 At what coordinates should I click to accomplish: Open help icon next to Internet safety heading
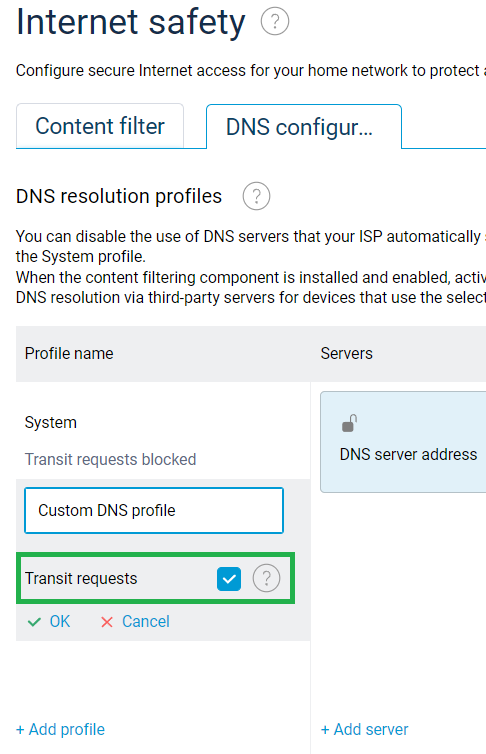274,22
